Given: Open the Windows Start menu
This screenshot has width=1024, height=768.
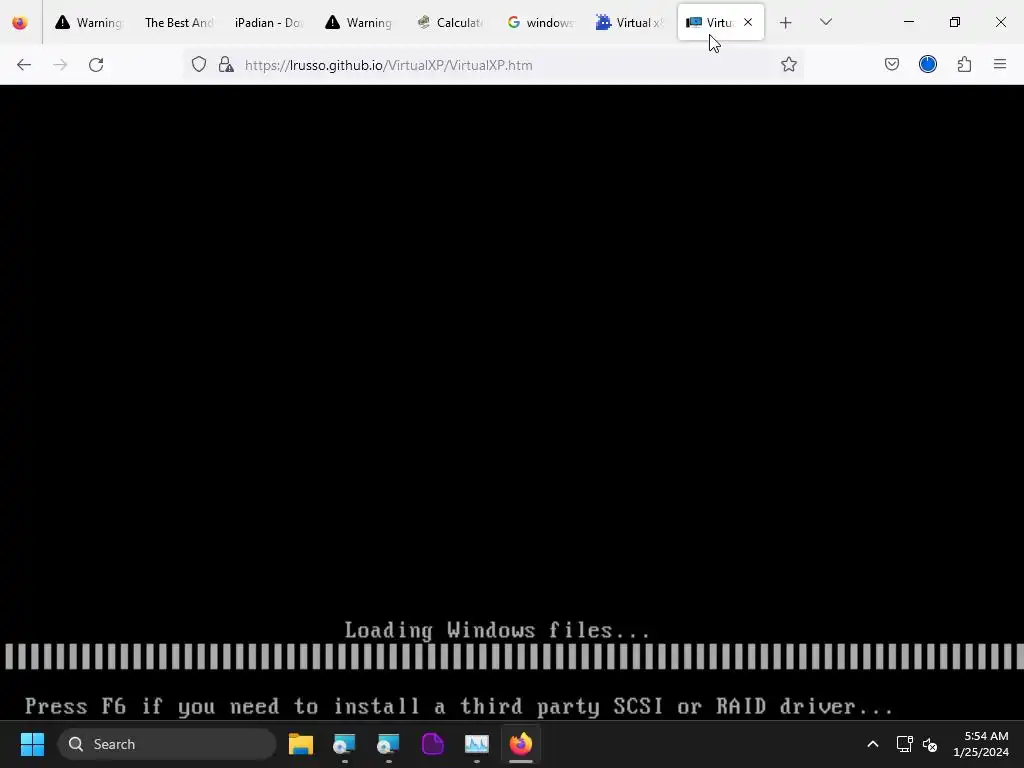Looking at the screenshot, I should click(33, 744).
